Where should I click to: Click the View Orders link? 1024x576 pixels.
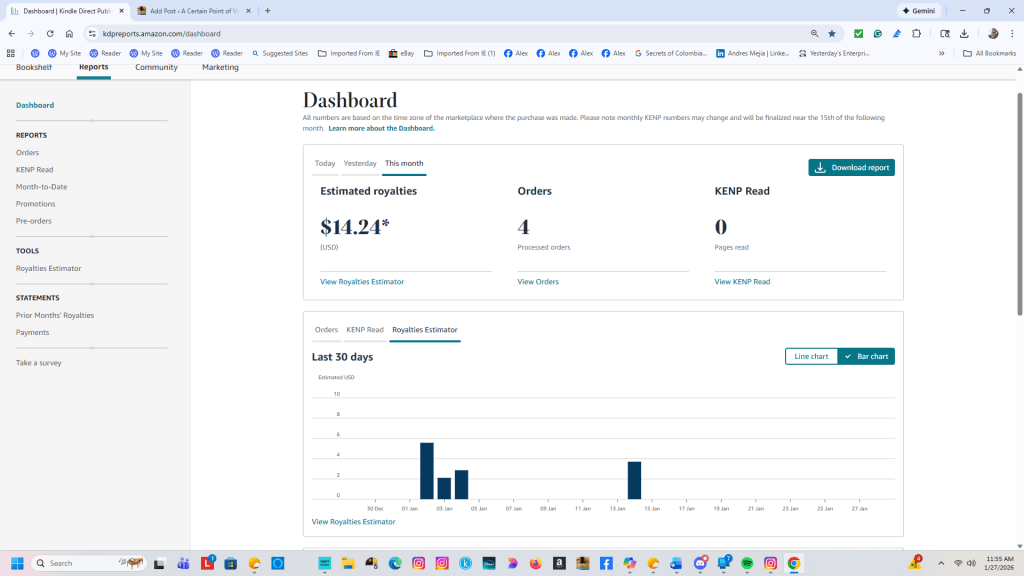[x=538, y=282]
